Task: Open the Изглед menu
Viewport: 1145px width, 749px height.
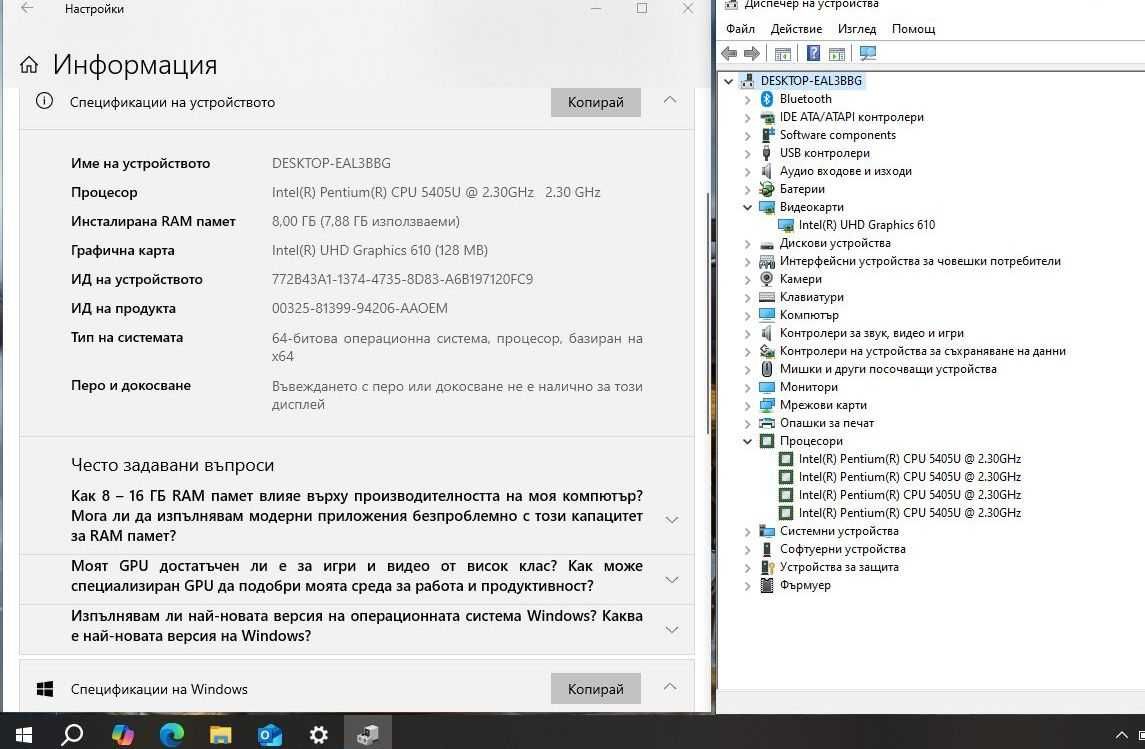Action: [x=857, y=28]
